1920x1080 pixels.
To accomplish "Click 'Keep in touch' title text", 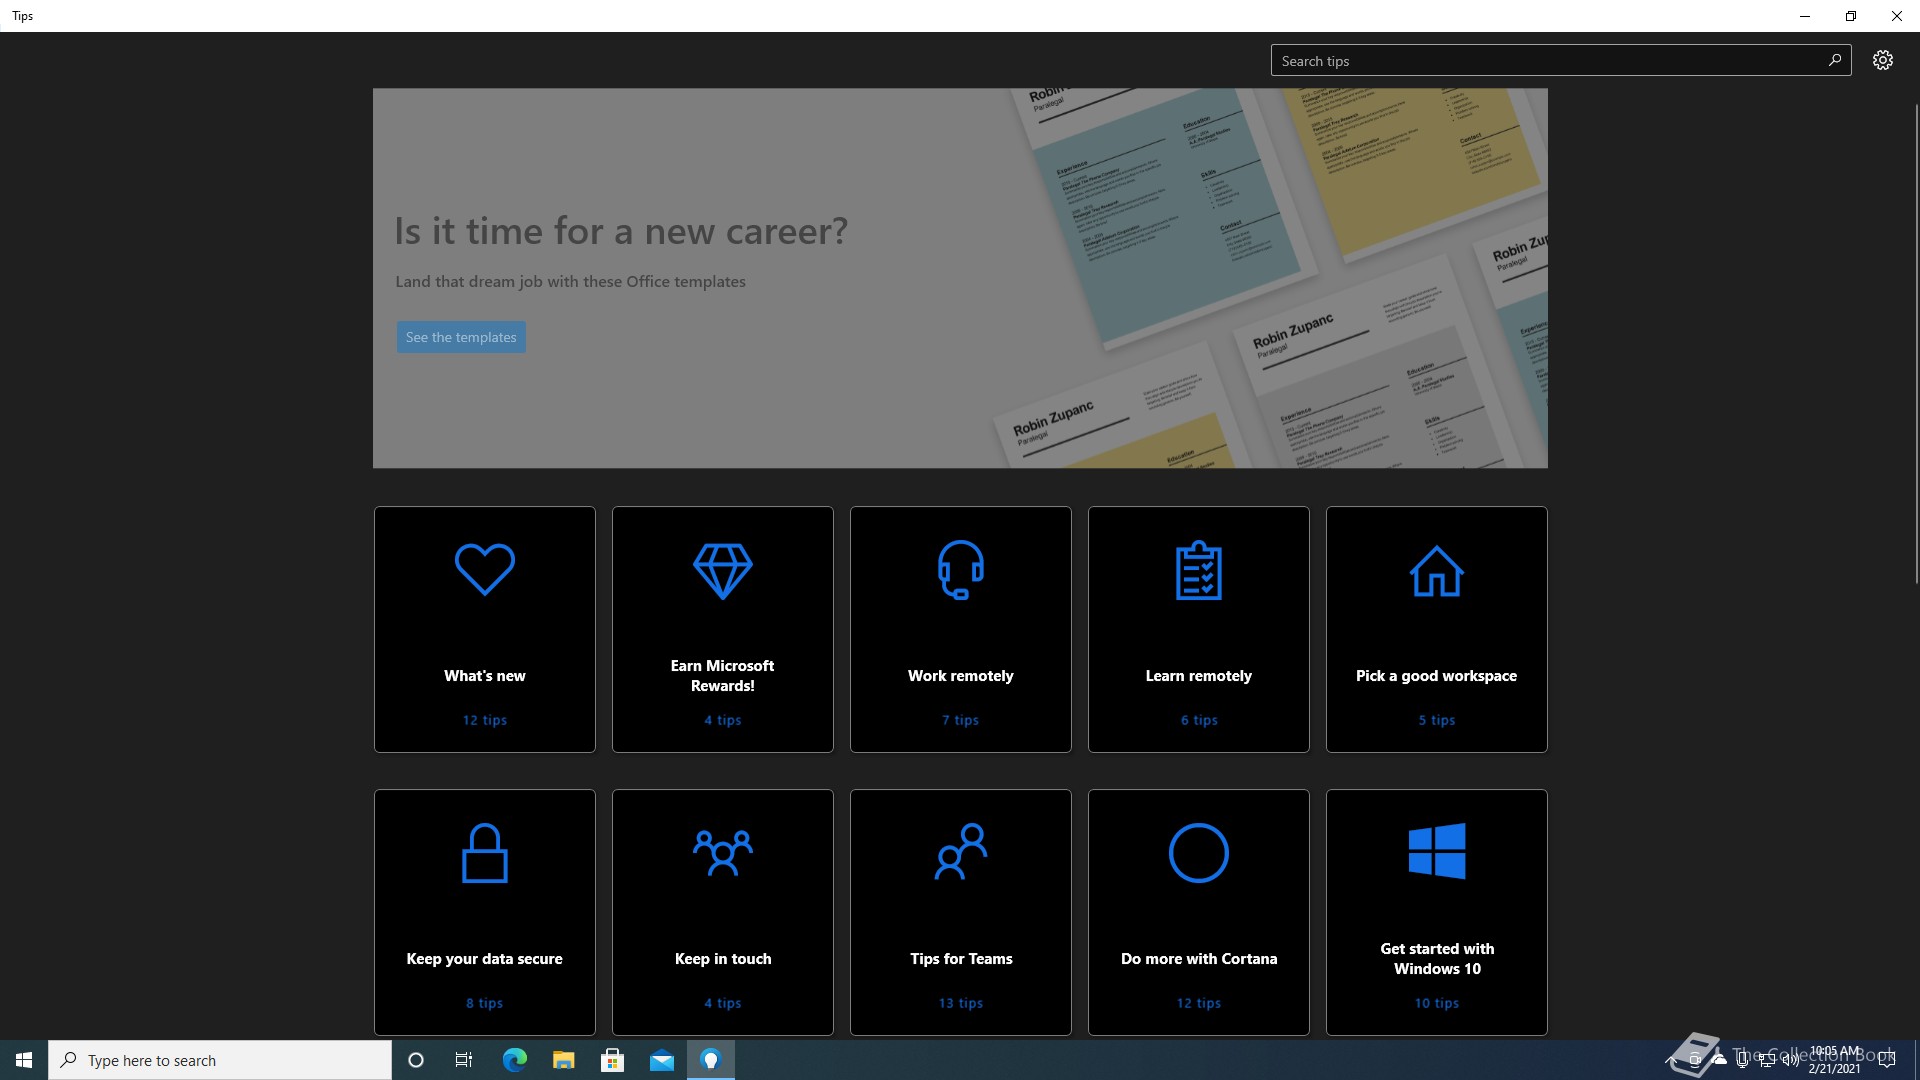I will (x=723, y=959).
